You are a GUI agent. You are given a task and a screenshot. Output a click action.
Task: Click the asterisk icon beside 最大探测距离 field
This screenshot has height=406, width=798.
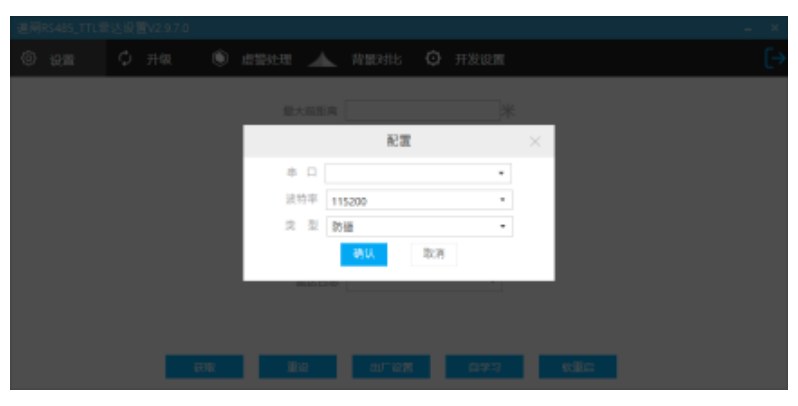point(508,111)
